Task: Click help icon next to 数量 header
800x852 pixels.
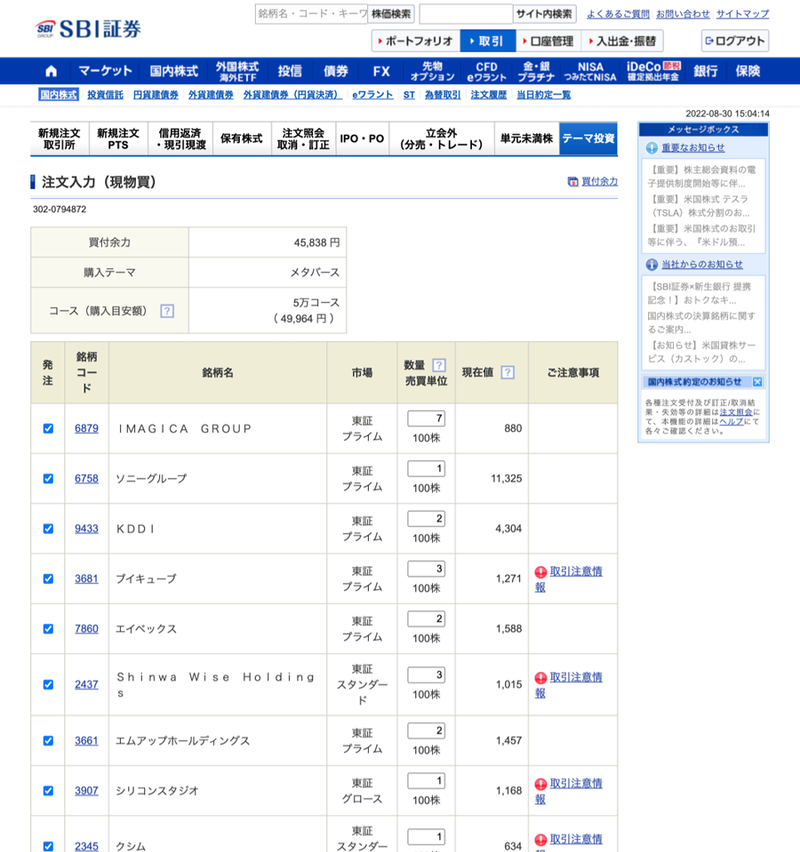Action: coord(438,365)
